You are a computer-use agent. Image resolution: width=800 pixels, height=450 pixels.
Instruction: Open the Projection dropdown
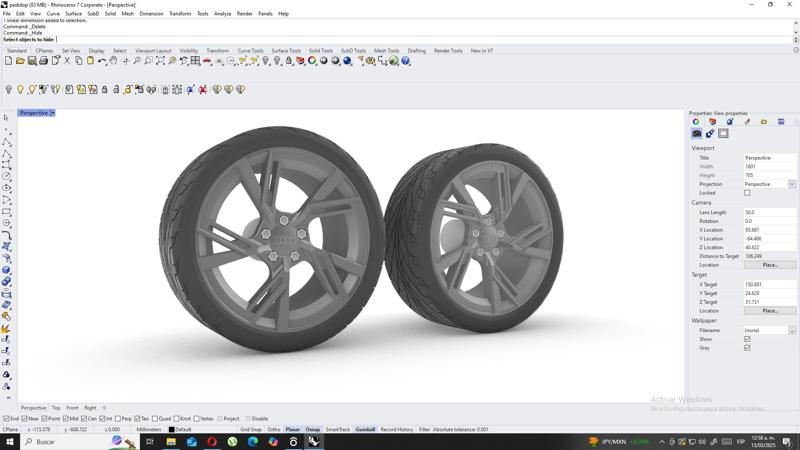tap(791, 184)
